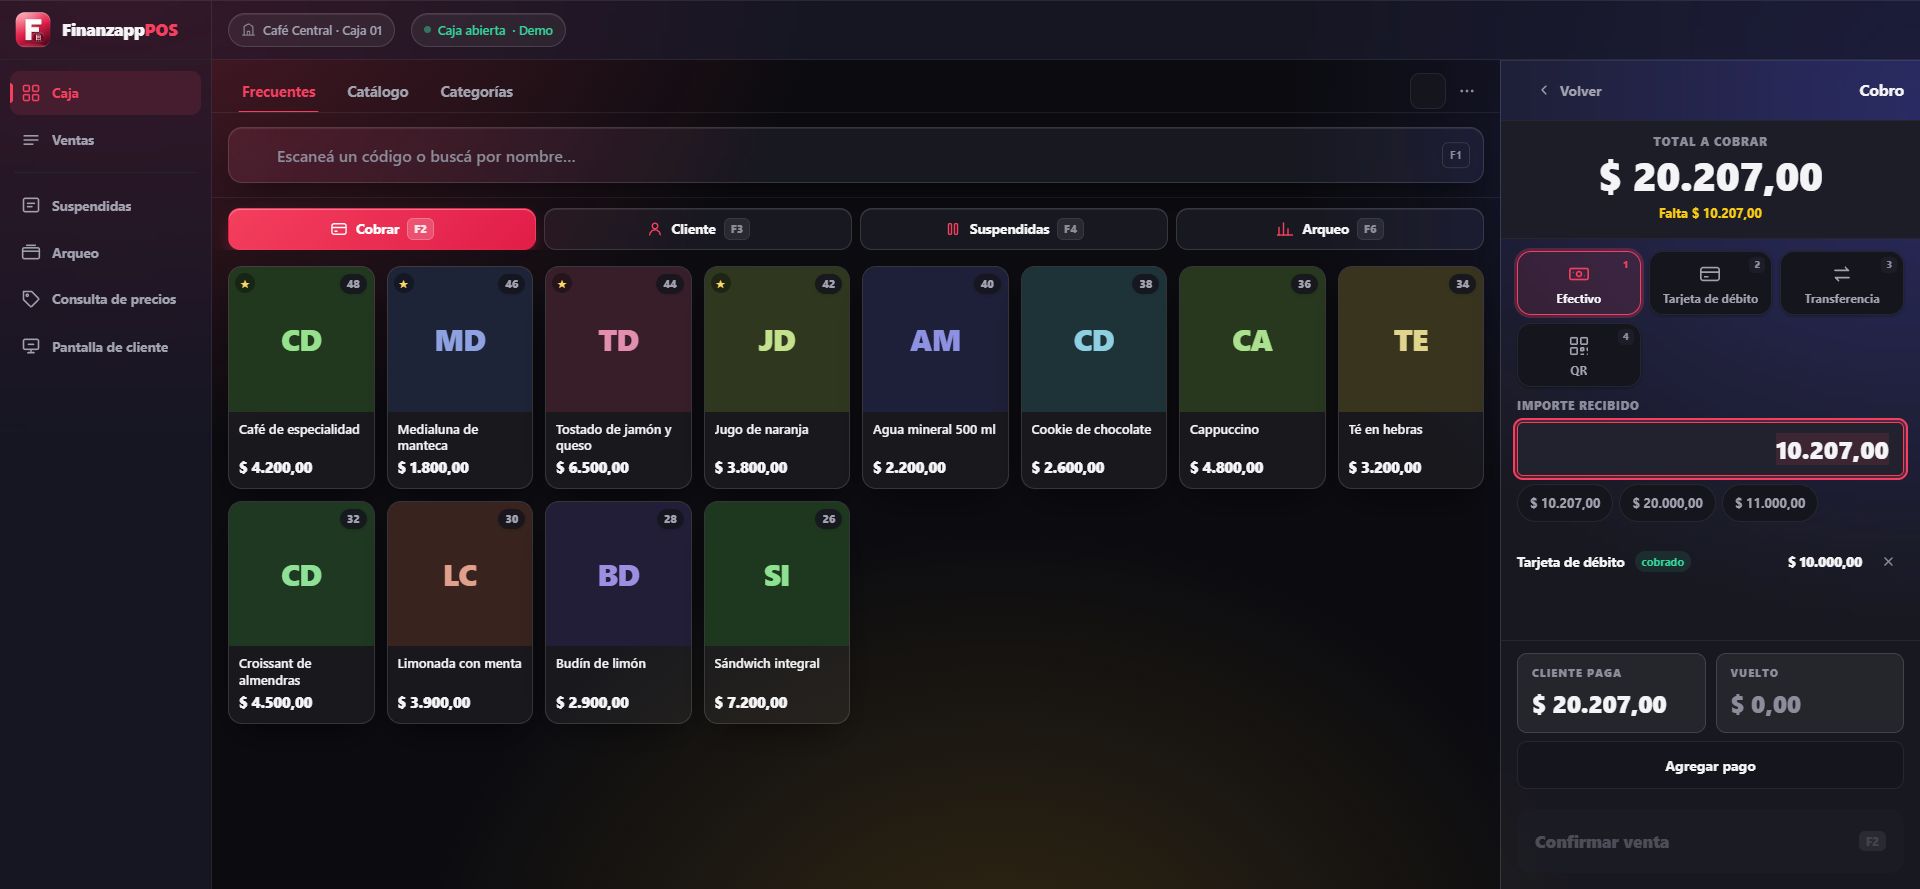Choose the $ 11.000,00 quick amount chip

pyautogui.click(x=1770, y=503)
